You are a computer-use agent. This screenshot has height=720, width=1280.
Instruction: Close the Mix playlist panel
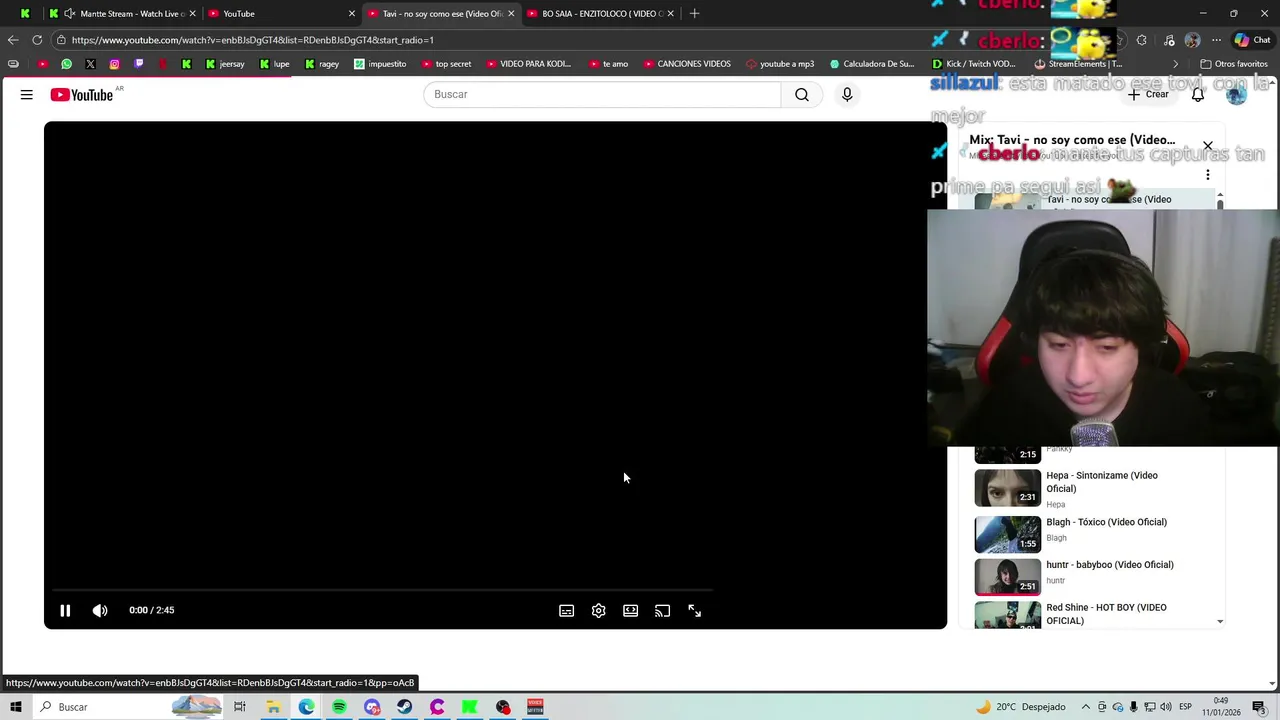pos(1208,146)
